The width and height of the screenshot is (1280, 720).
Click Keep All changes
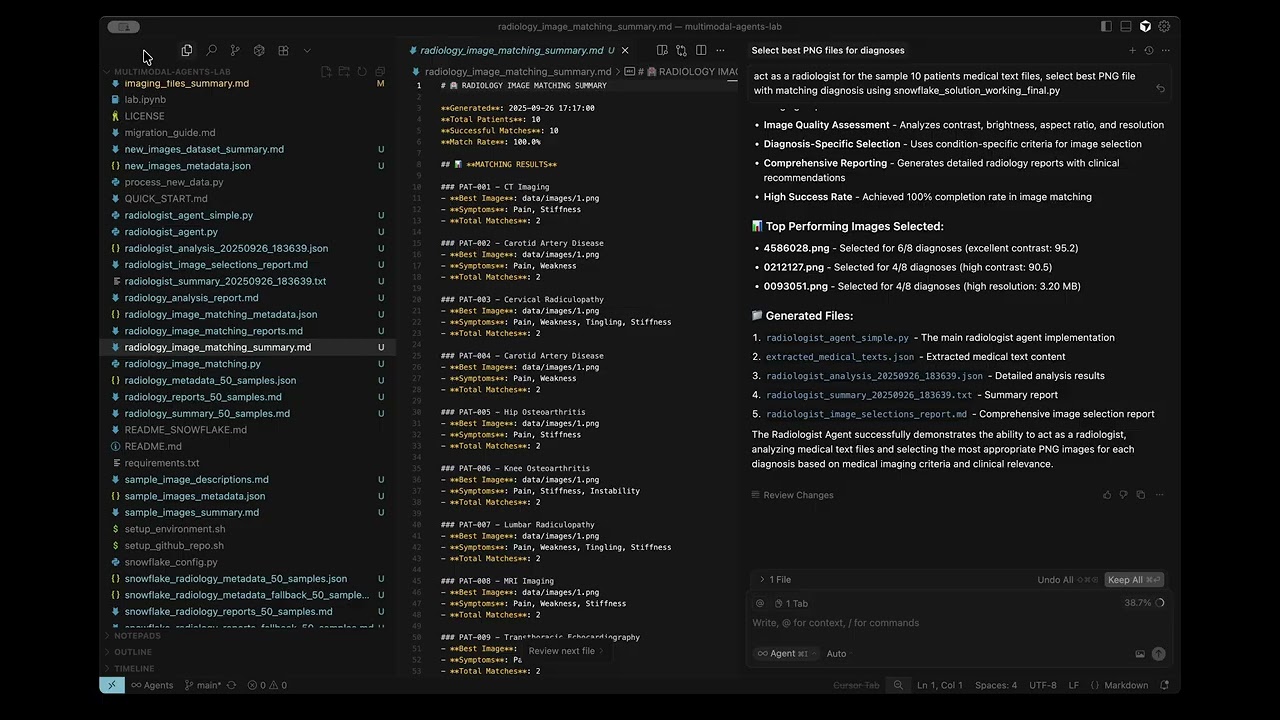(x=1134, y=580)
